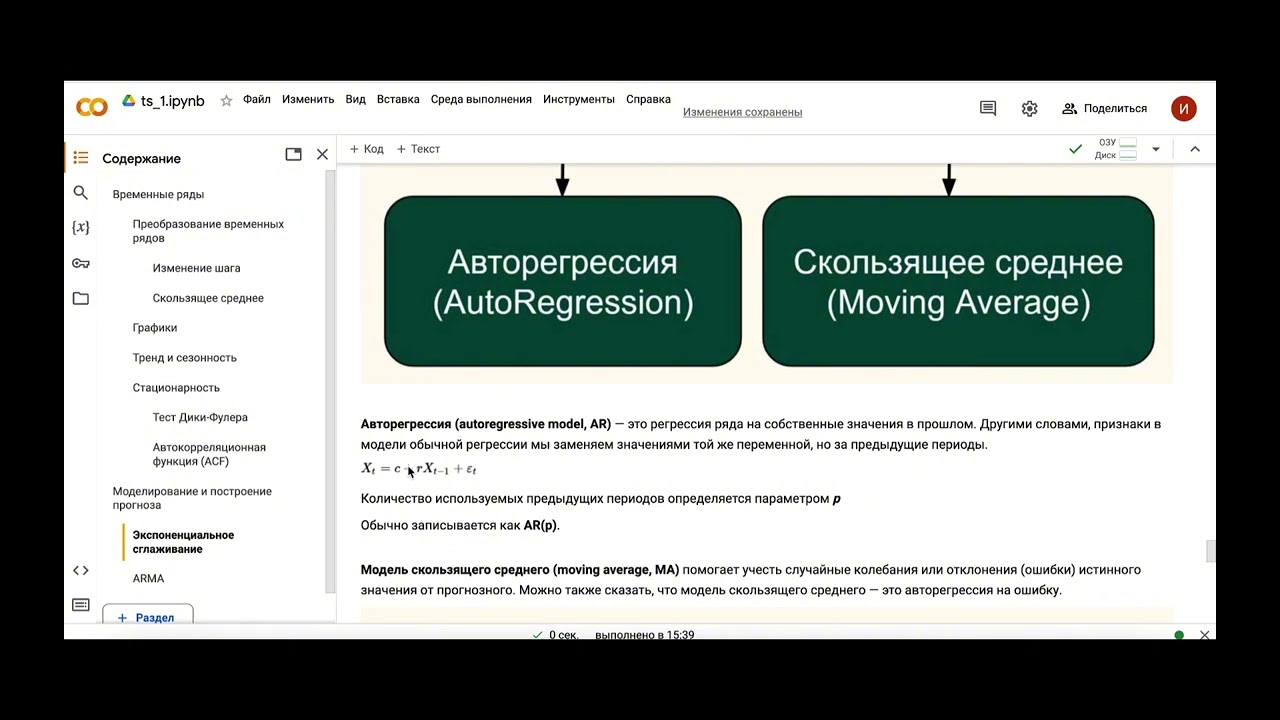This screenshot has height=720, width=1280.
Task: Open the search sidebar icon
Action: pyautogui.click(x=81, y=193)
